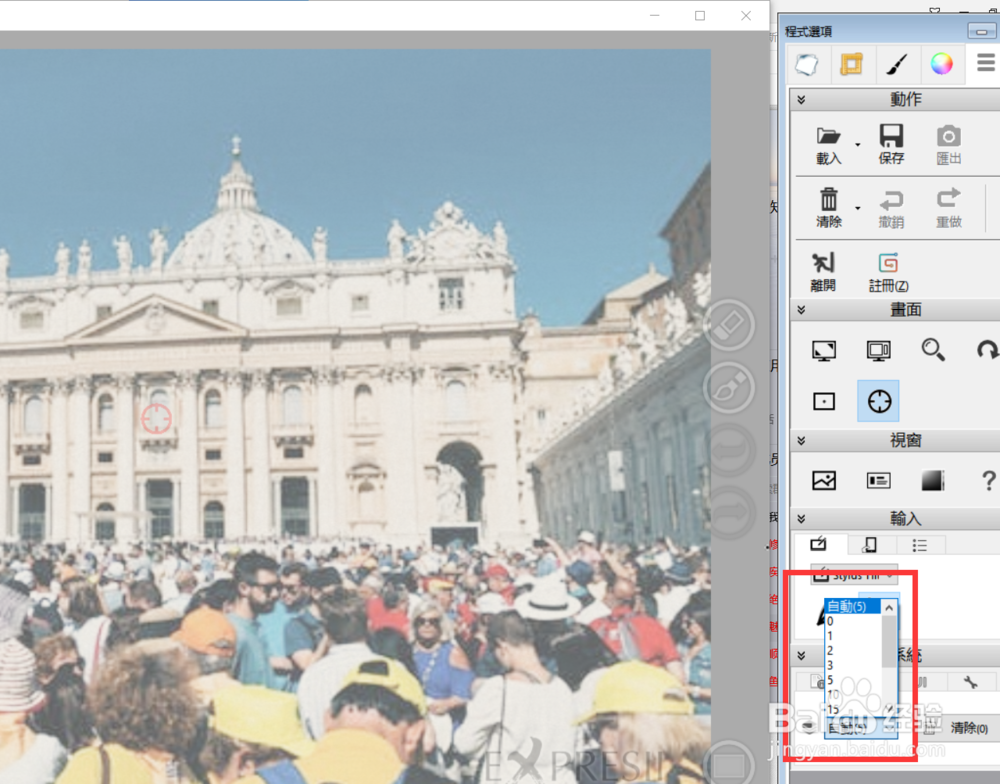This screenshot has height=784, width=1000.
Task: Click the magnifier zoom icon in 畫面
Action: [x=933, y=350]
